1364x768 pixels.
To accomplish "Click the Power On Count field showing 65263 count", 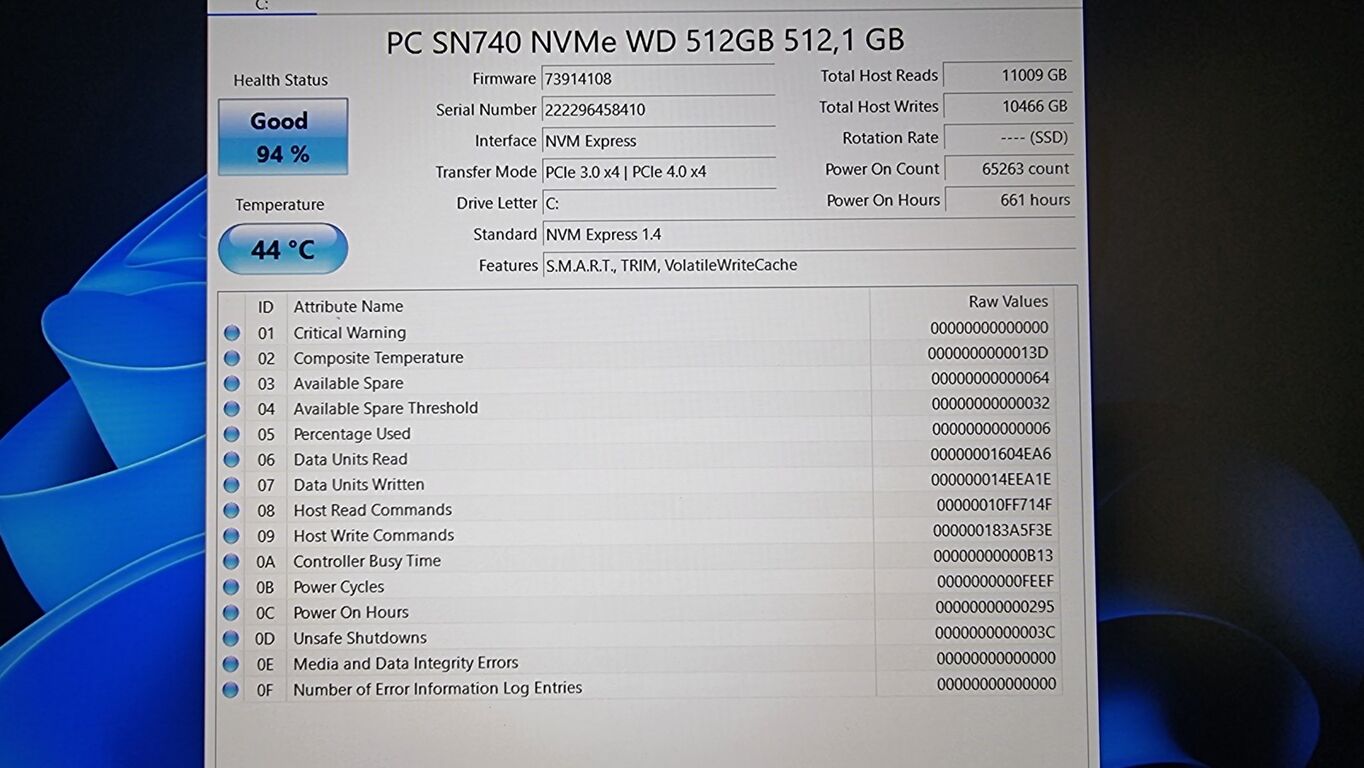I will click(1009, 169).
